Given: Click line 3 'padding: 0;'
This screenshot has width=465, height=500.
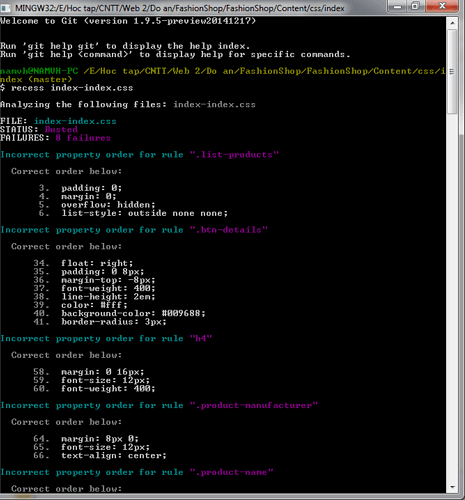Looking at the screenshot, I should point(80,188).
